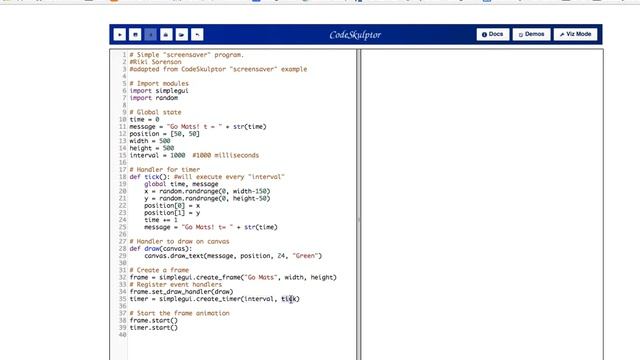Open the Docs page
The width and height of the screenshot is (640, 360).
click(493, 34)
